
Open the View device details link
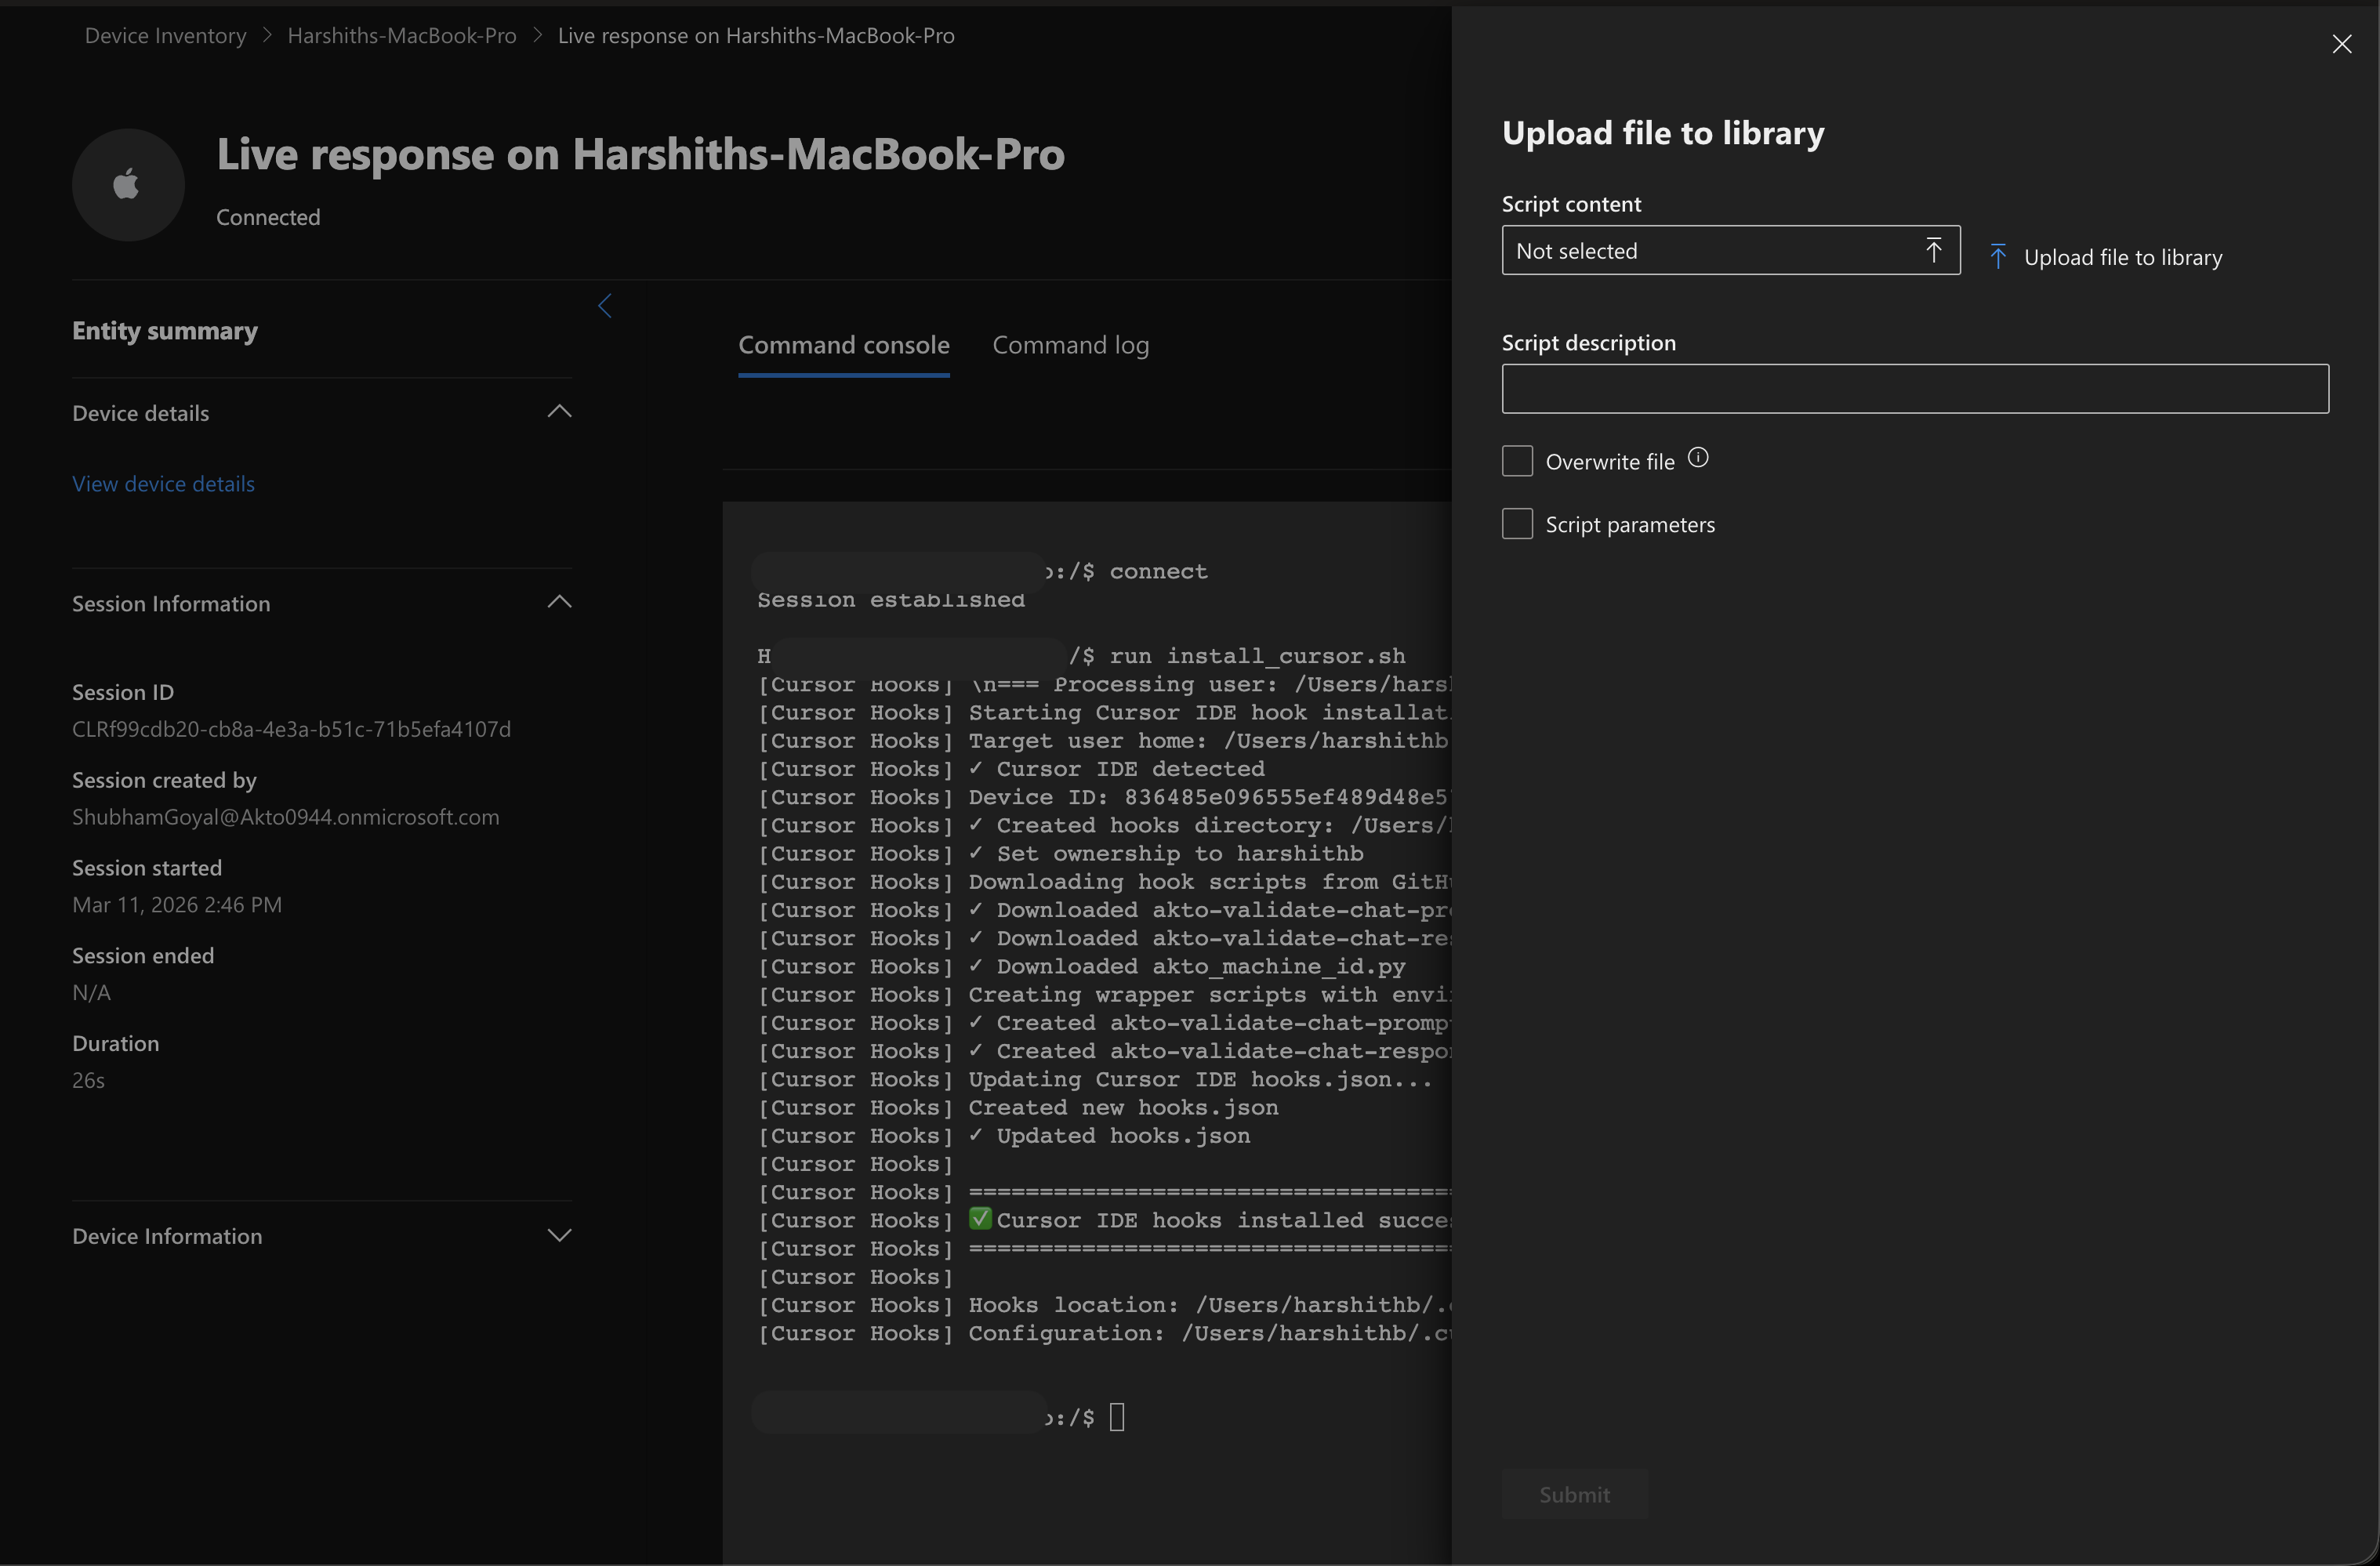[163, 484]
